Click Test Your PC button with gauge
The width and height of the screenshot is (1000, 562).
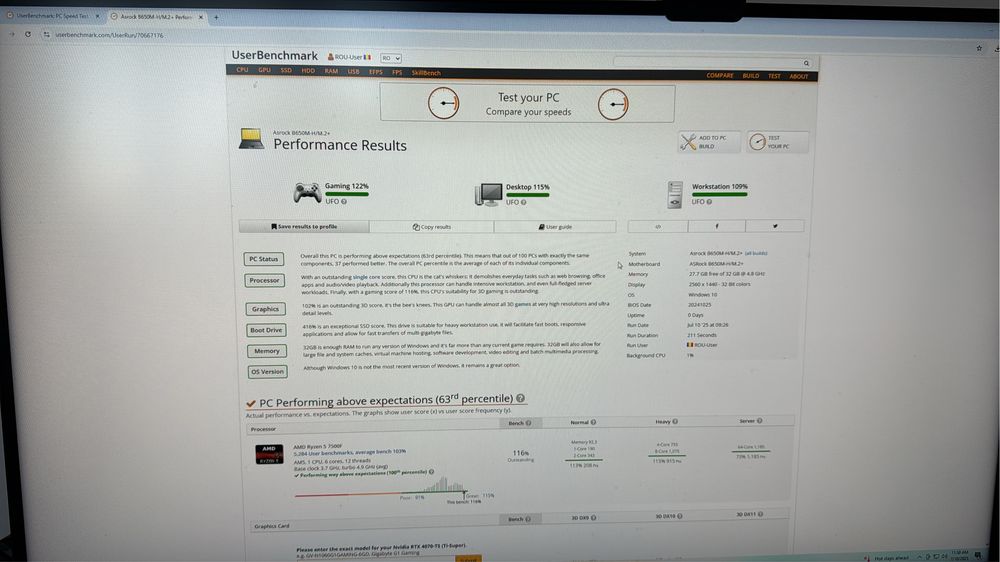coord(777,142)
